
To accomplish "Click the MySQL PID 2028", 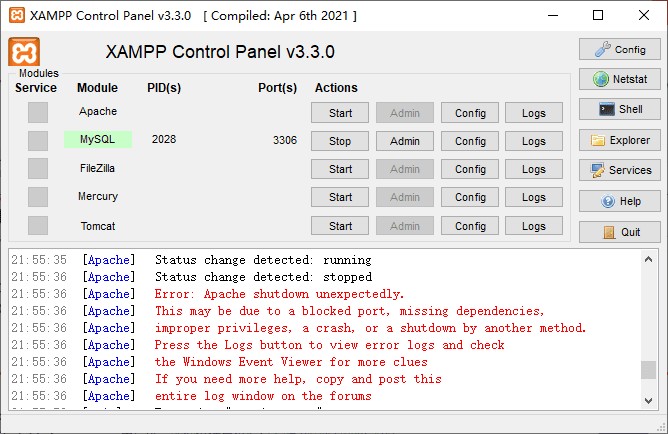I will point(164,139).
